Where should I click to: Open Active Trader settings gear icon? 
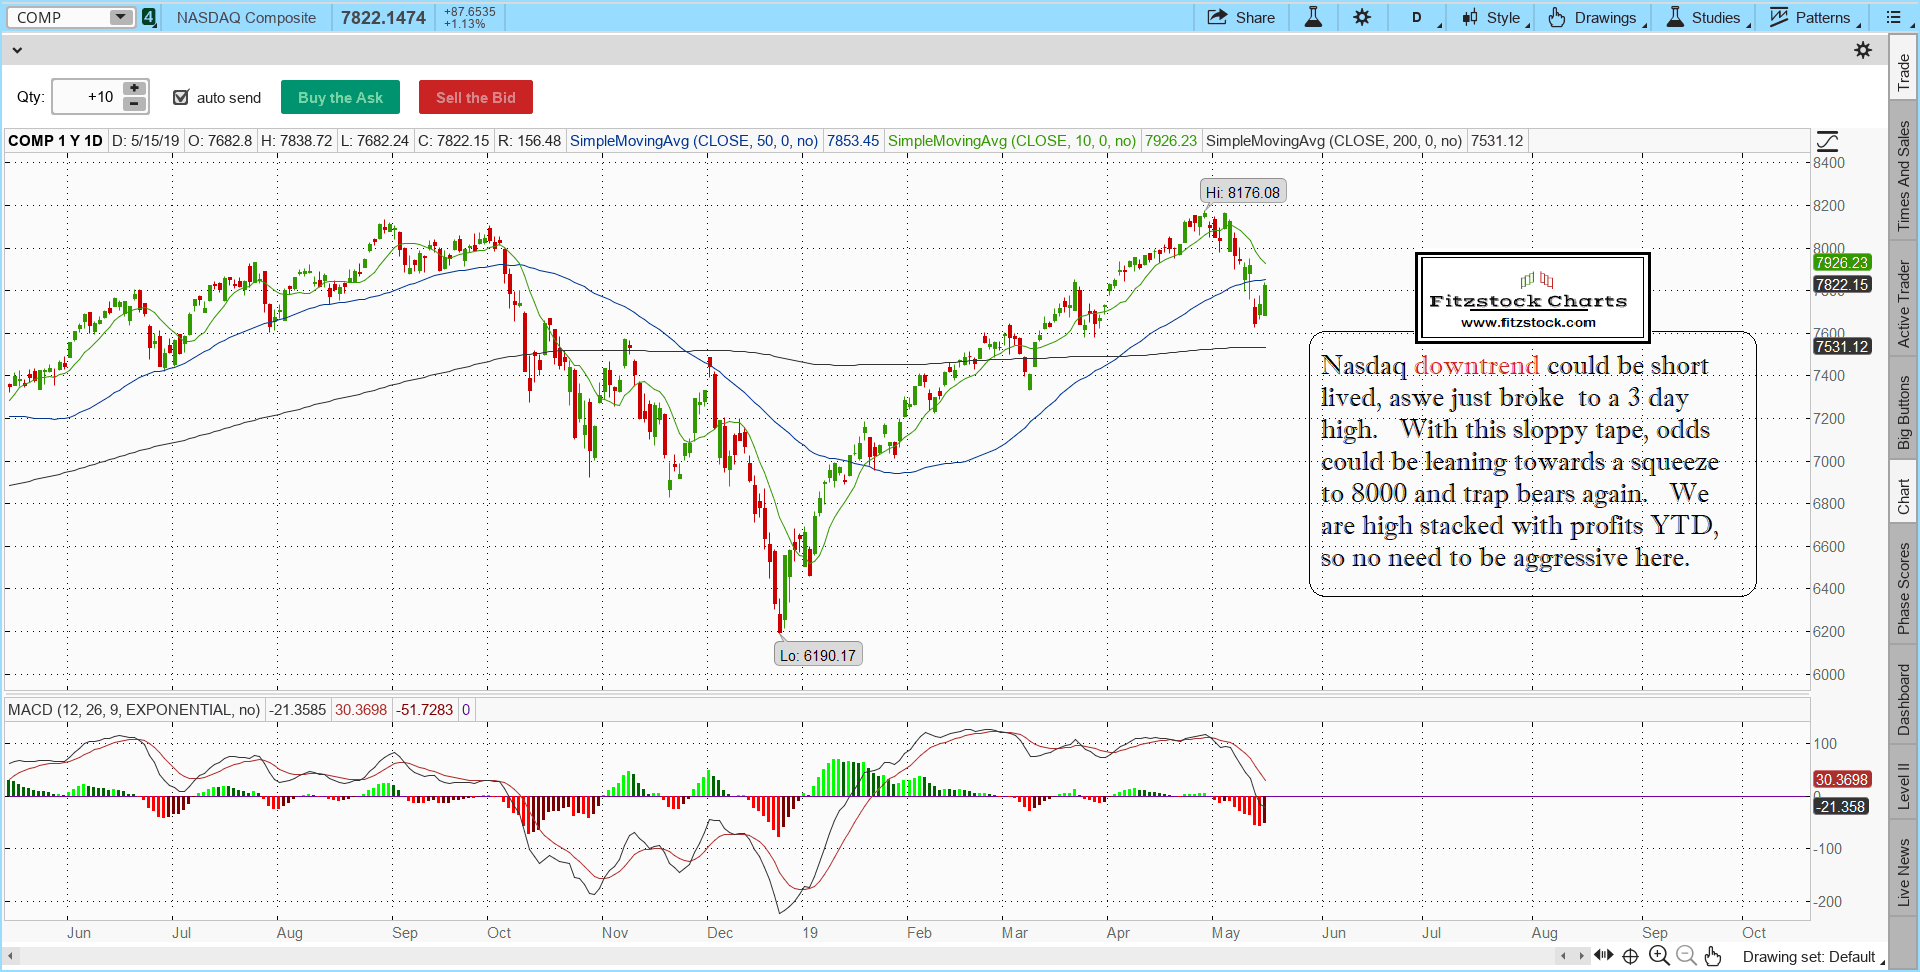[x=1862, y=50]
